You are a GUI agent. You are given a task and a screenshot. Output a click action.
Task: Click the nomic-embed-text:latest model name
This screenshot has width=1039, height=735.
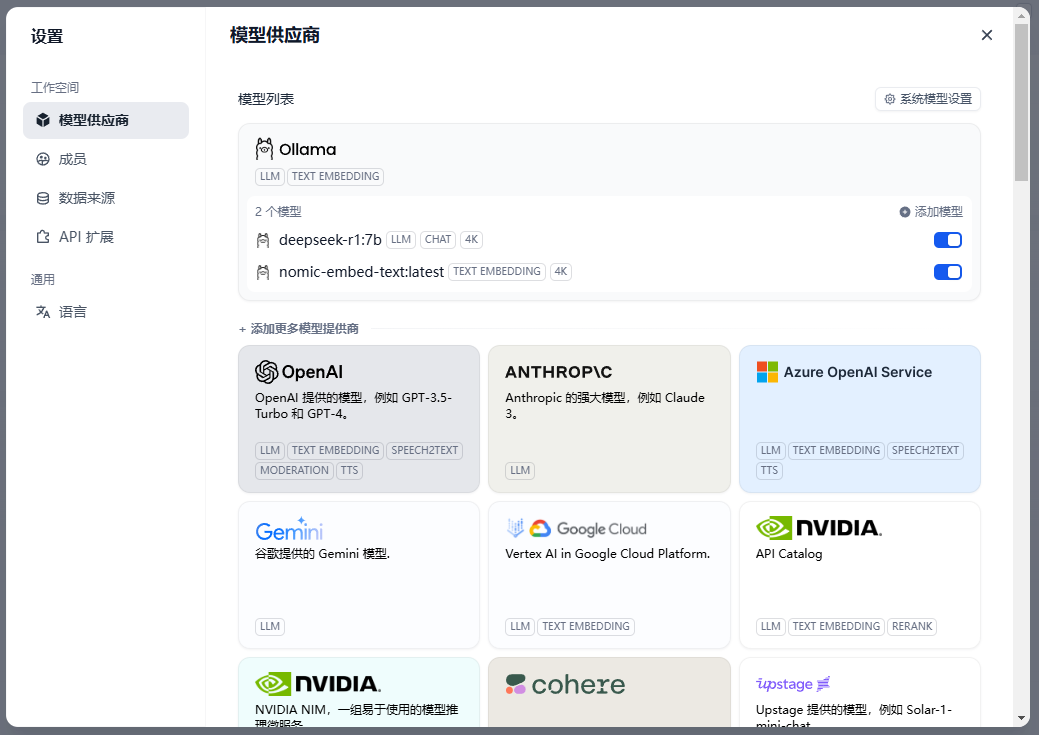(x=361, y=272)
